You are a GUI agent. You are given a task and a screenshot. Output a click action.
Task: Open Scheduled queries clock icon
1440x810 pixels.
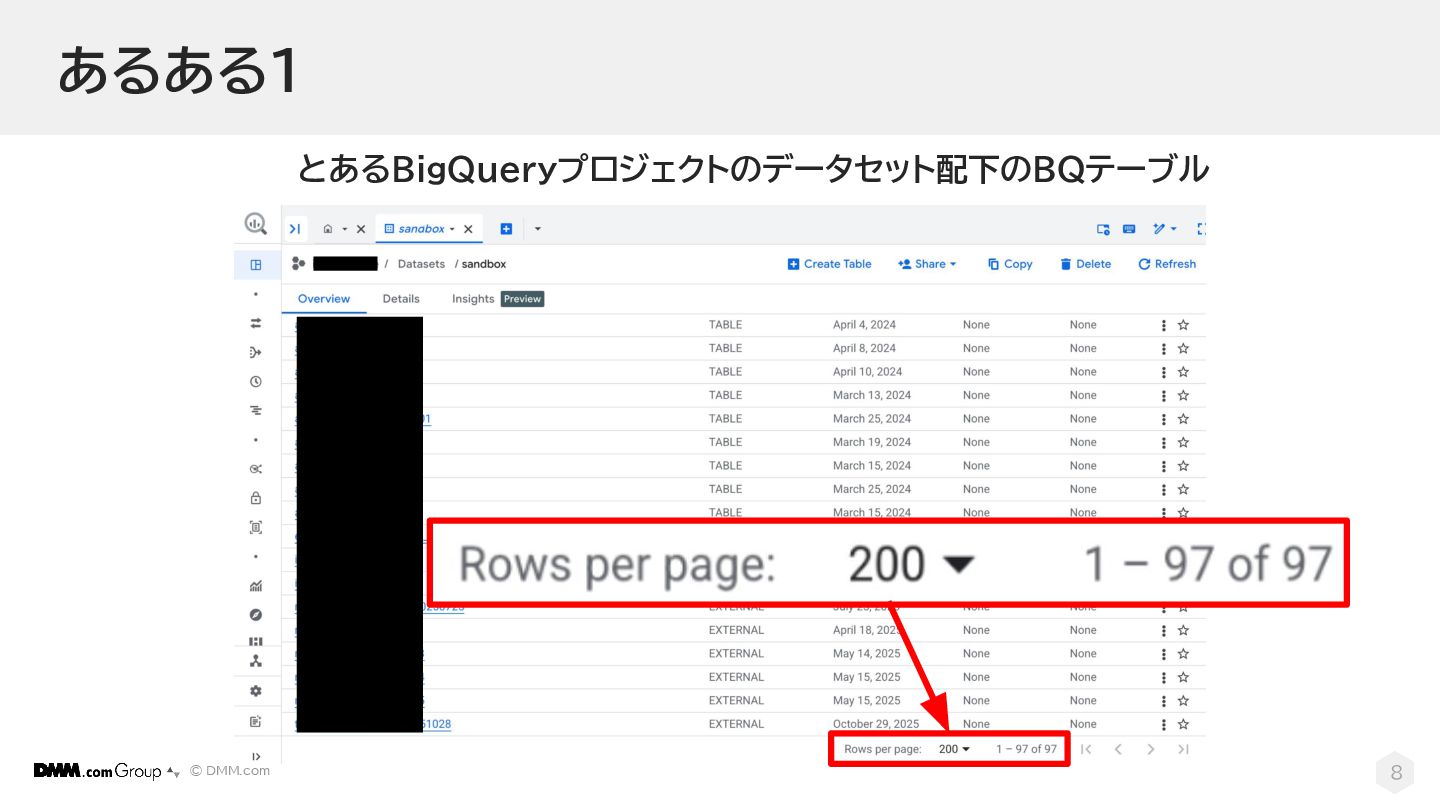256,381
